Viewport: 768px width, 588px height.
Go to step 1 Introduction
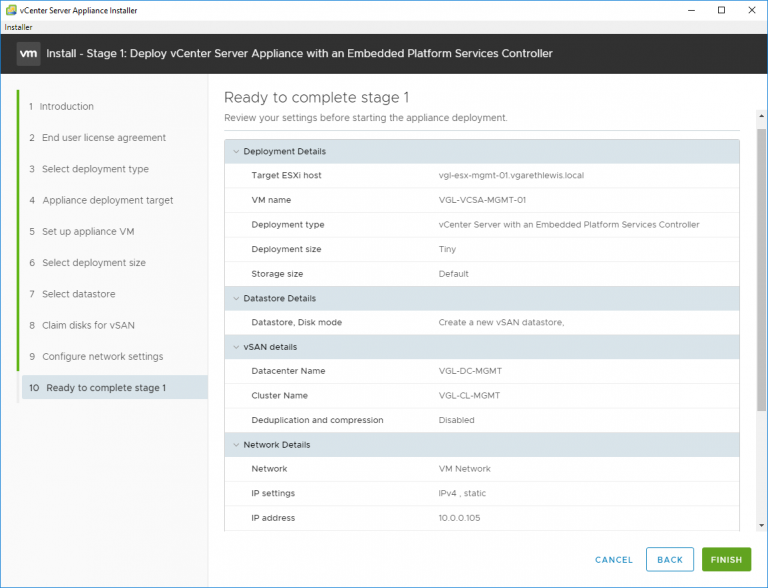[61, 106]
